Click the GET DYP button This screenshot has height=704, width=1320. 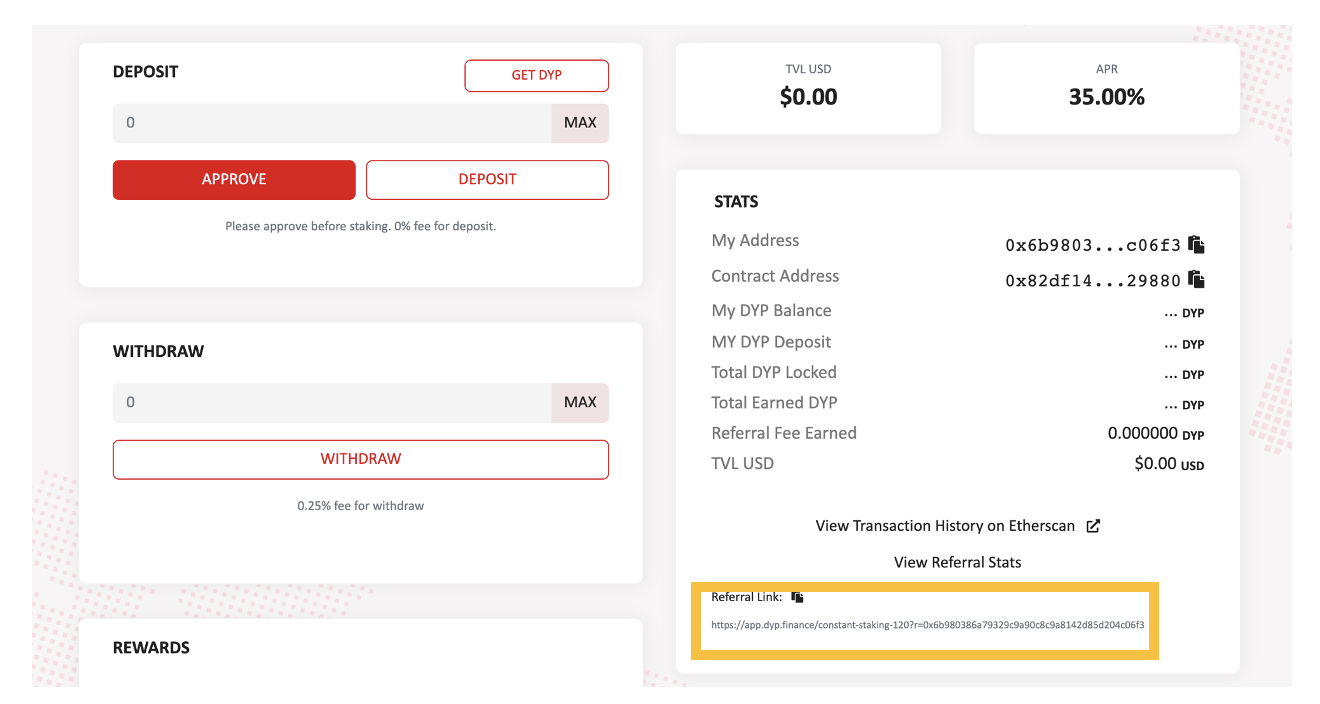click(x=537, y=75)
